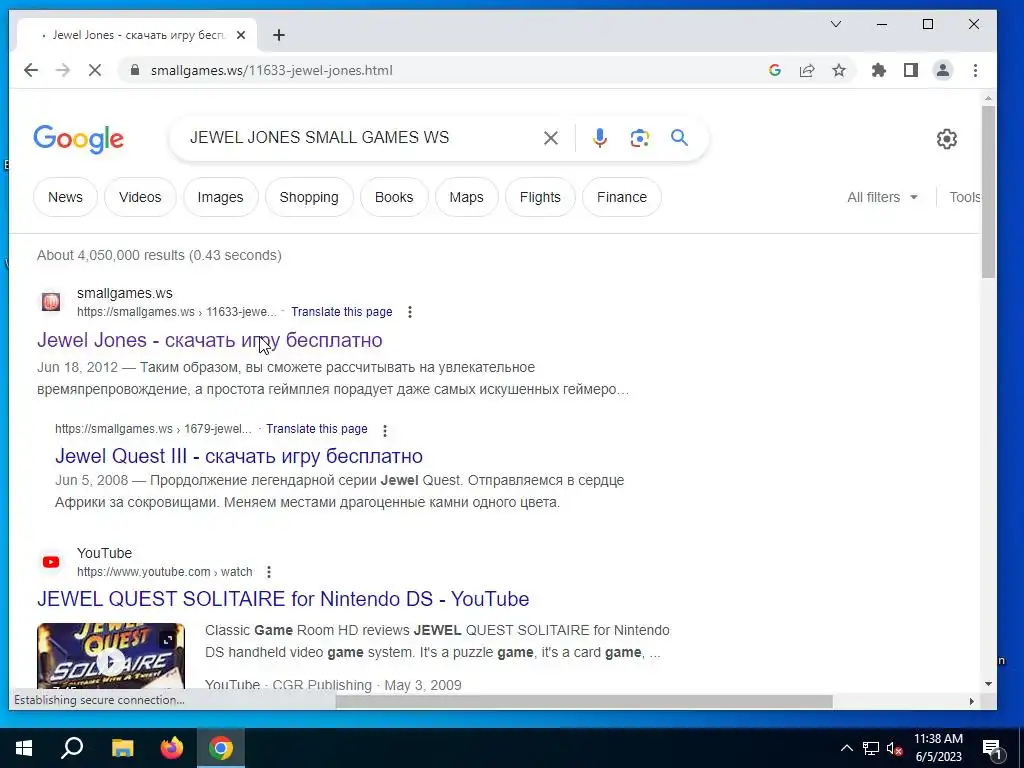The width and height of the screenshot is (1024, 768).
Task: Select the Maps filter tab
Action: (x=466, y=197)
